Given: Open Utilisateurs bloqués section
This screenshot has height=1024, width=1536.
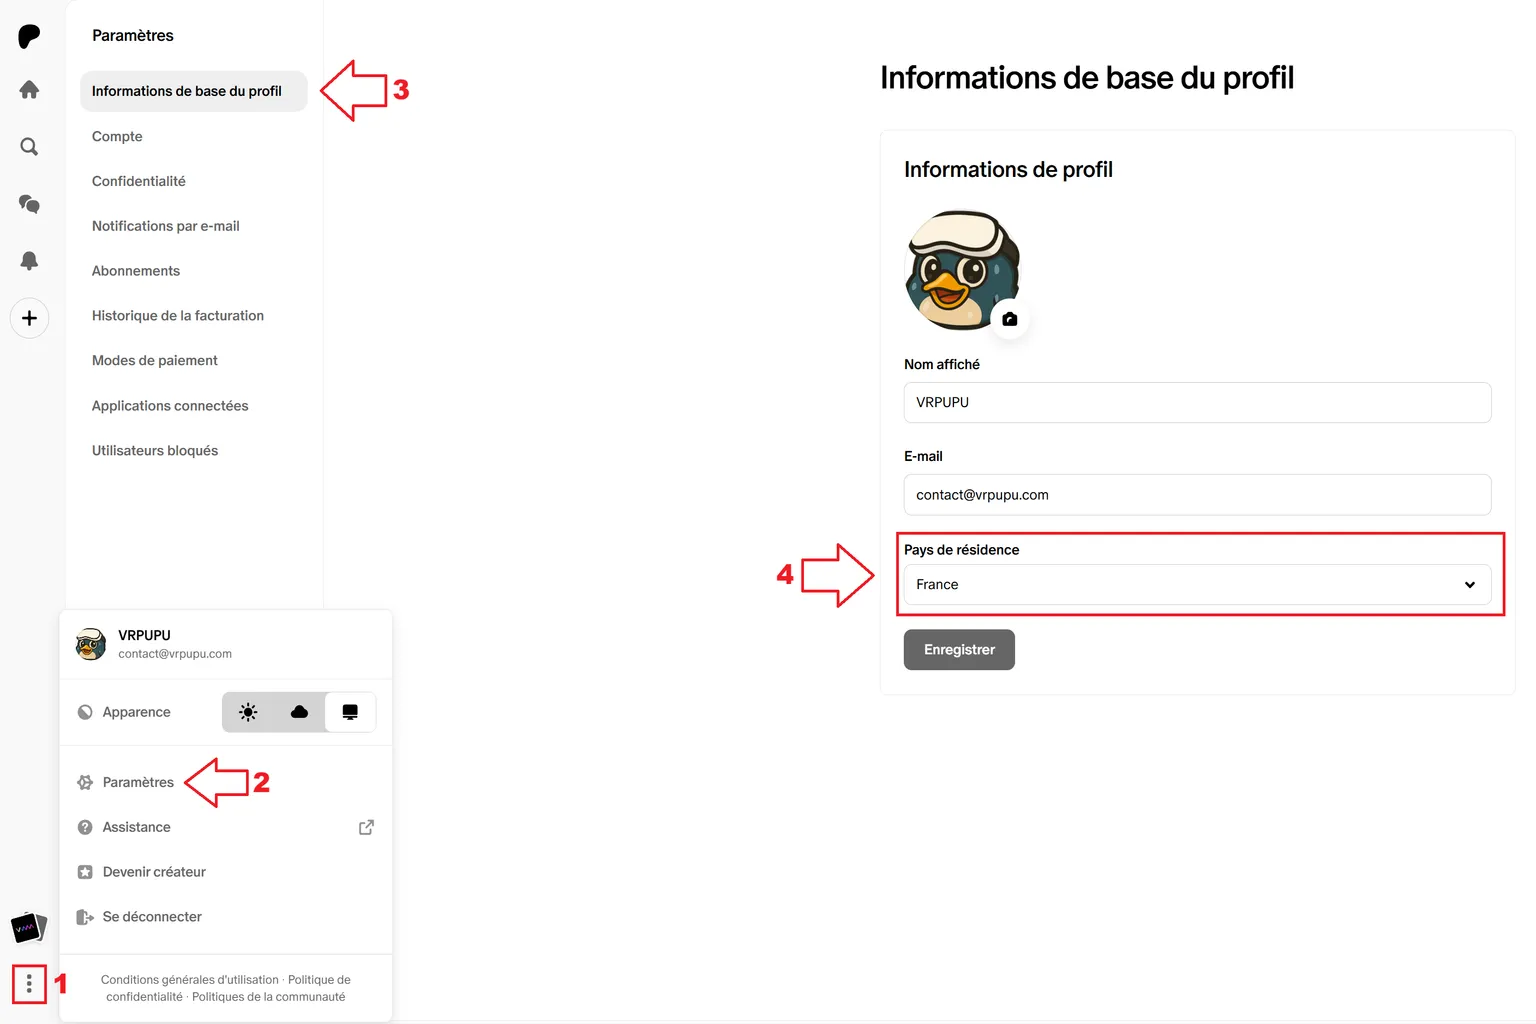Looking at the screenshot, I should pos(155,451).
